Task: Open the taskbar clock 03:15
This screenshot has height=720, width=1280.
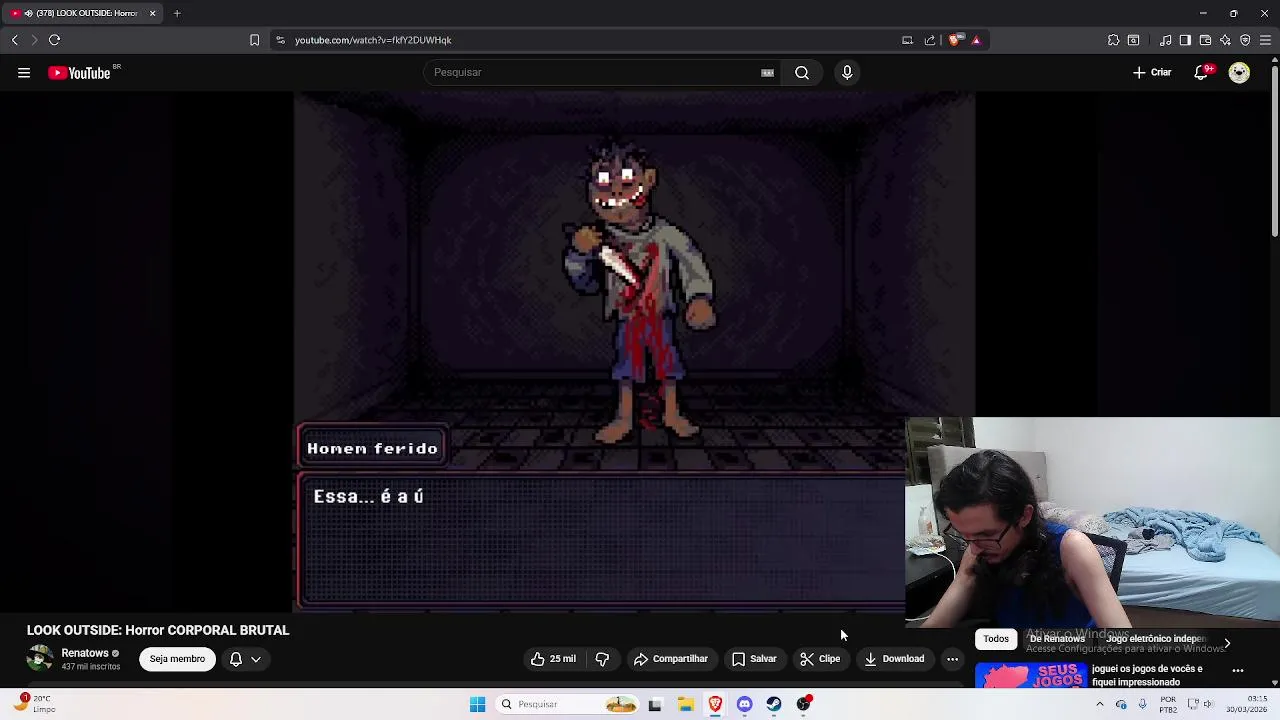Action: pos(1246,705)
